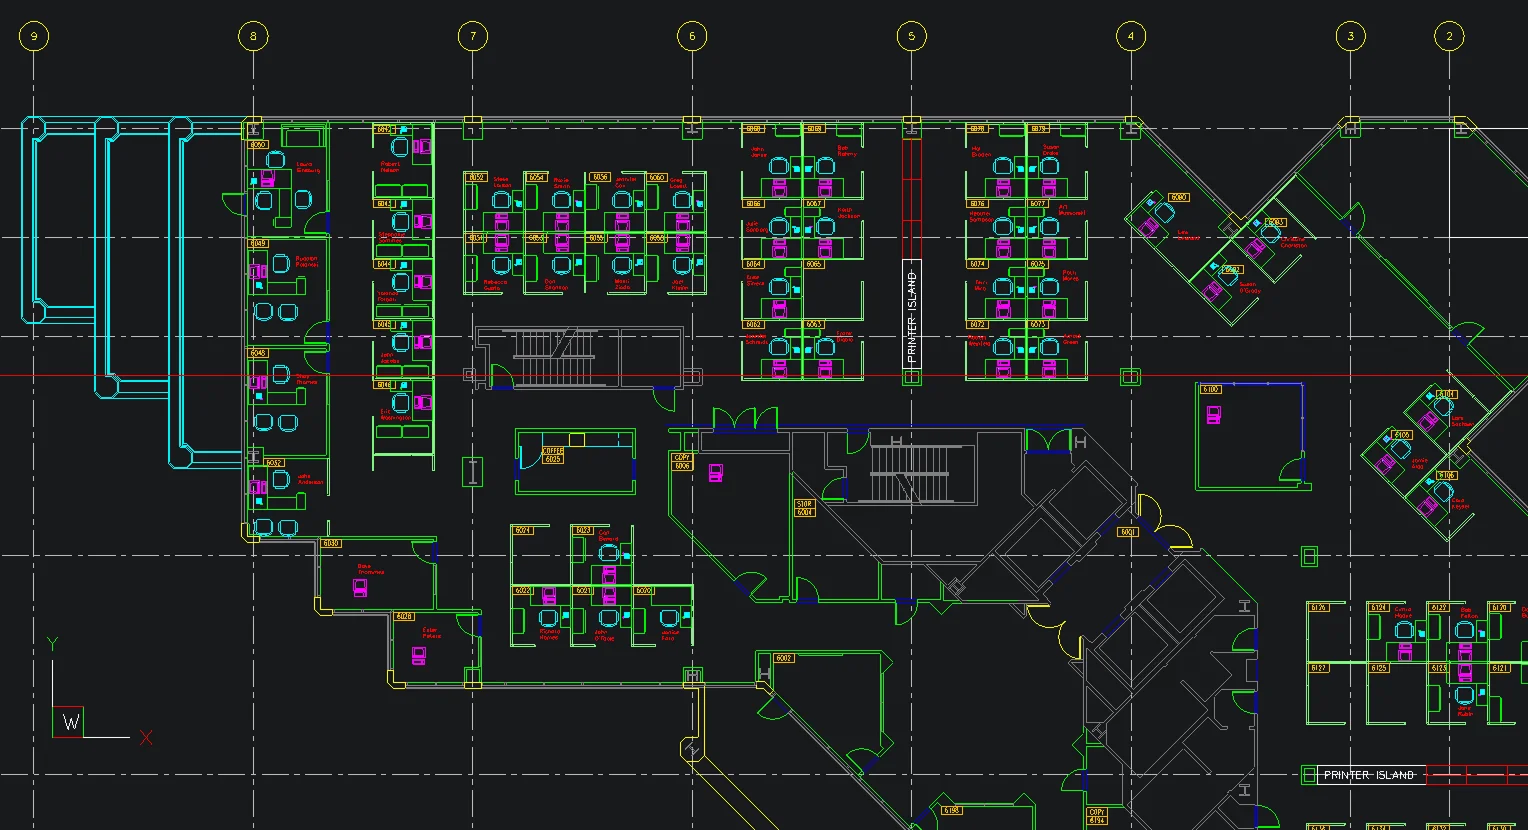This screenshot has width=1528, height=830.
Task: Select room tag 6052
Action: [x=476, y=177]
